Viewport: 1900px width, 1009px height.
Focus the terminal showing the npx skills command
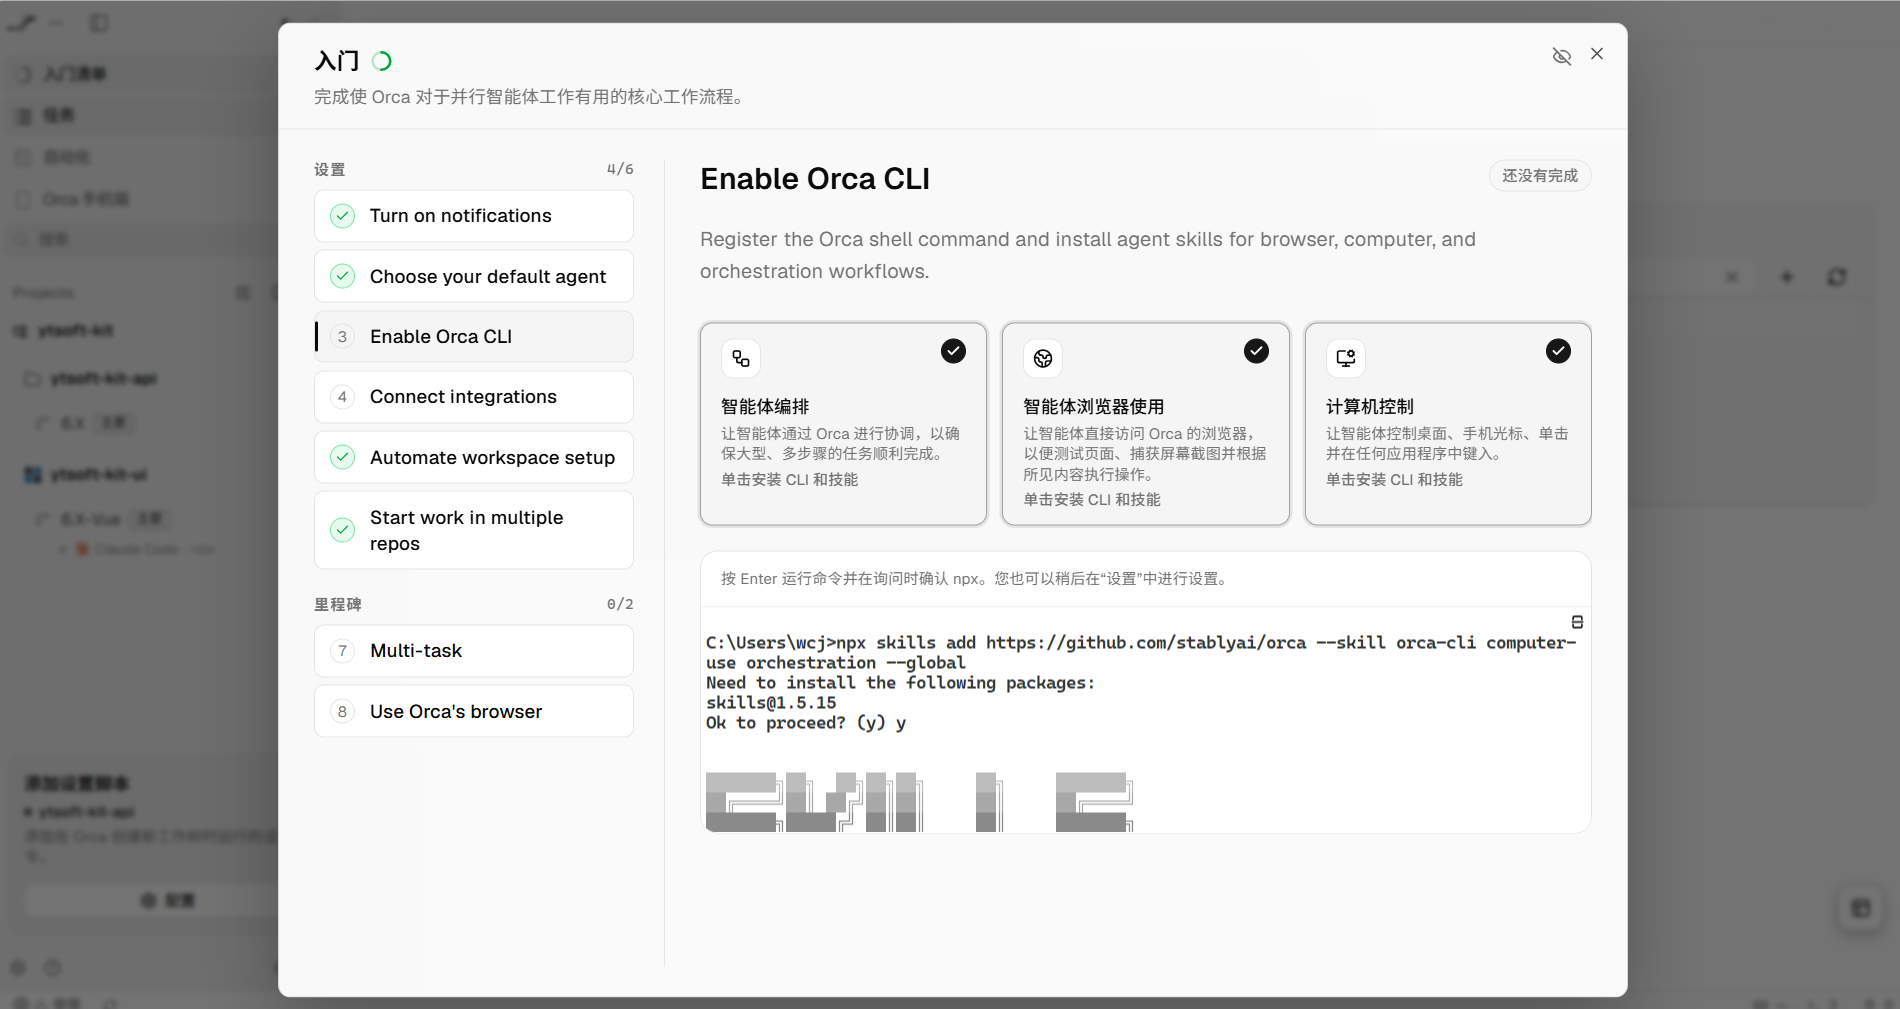point(1145,720)
